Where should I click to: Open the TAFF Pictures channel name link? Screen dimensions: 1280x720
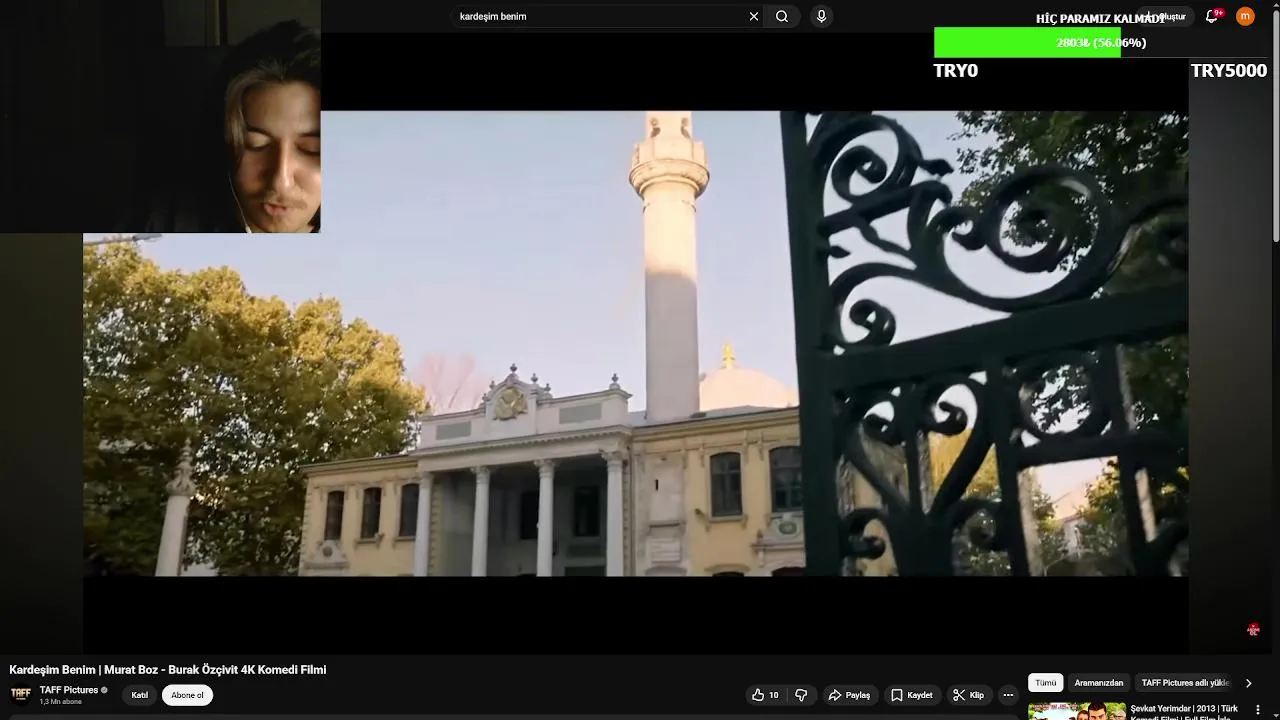(x=69, y=690)
